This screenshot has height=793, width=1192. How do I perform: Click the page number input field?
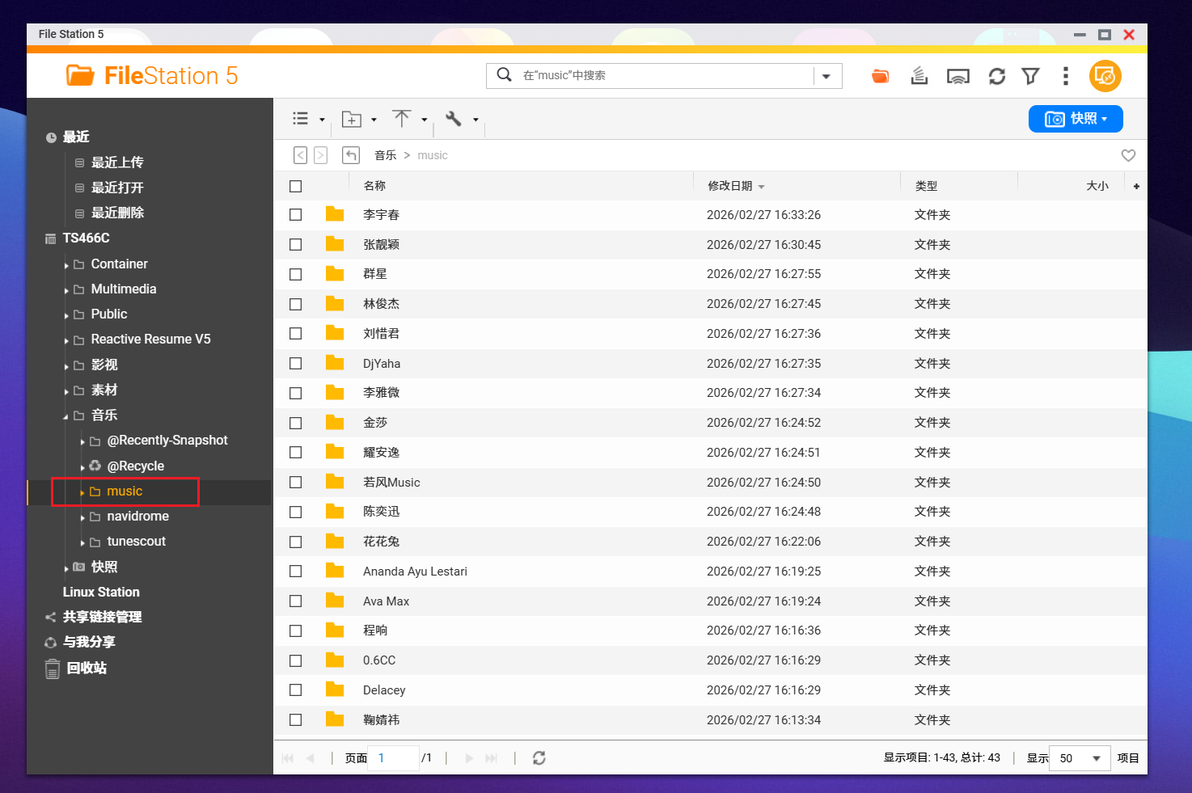point(393,758)
